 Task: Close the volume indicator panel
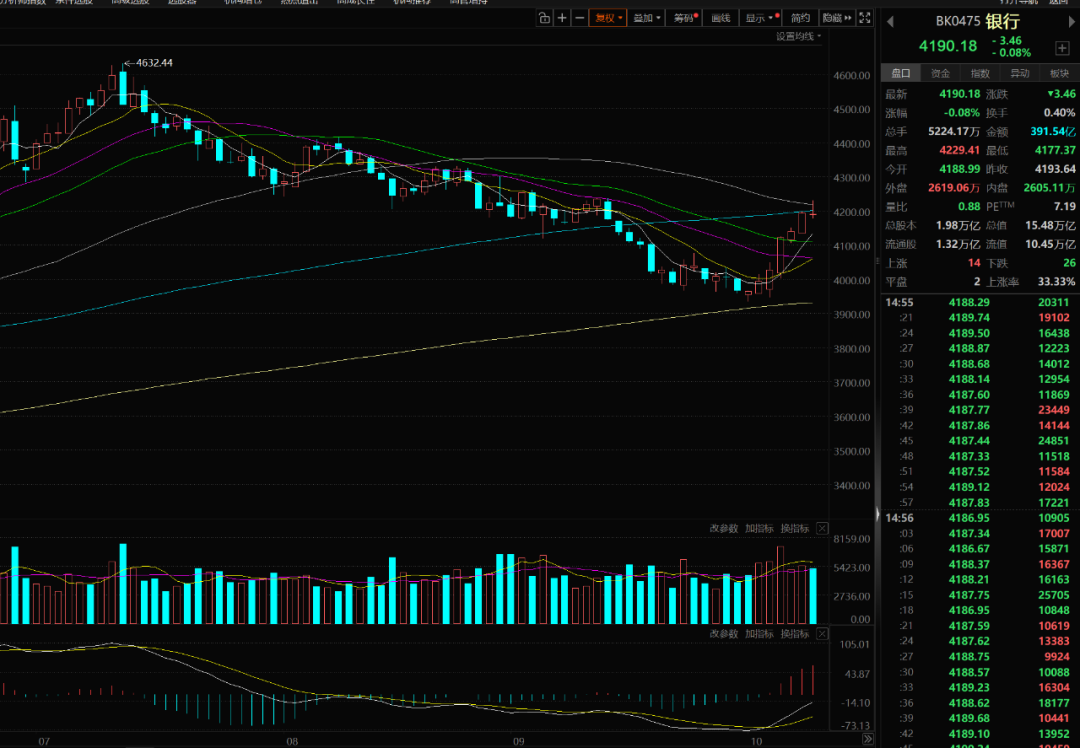point(822,528)
